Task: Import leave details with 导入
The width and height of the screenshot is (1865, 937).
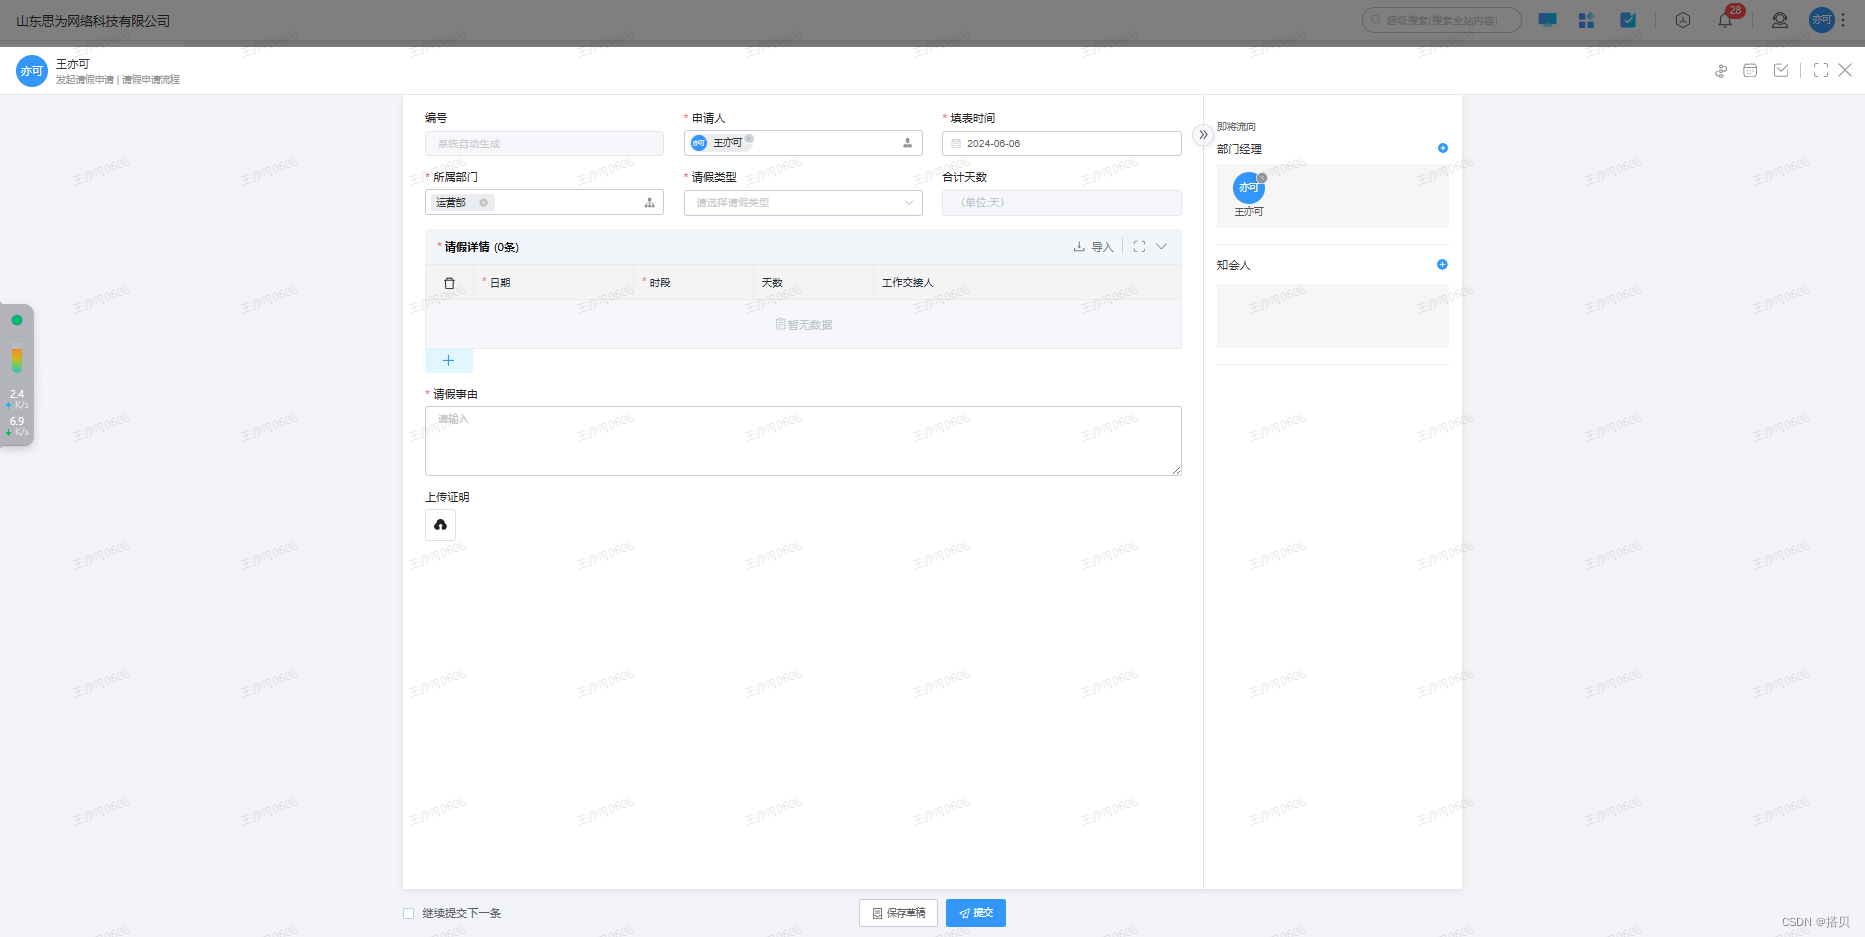Action: 1093,247
